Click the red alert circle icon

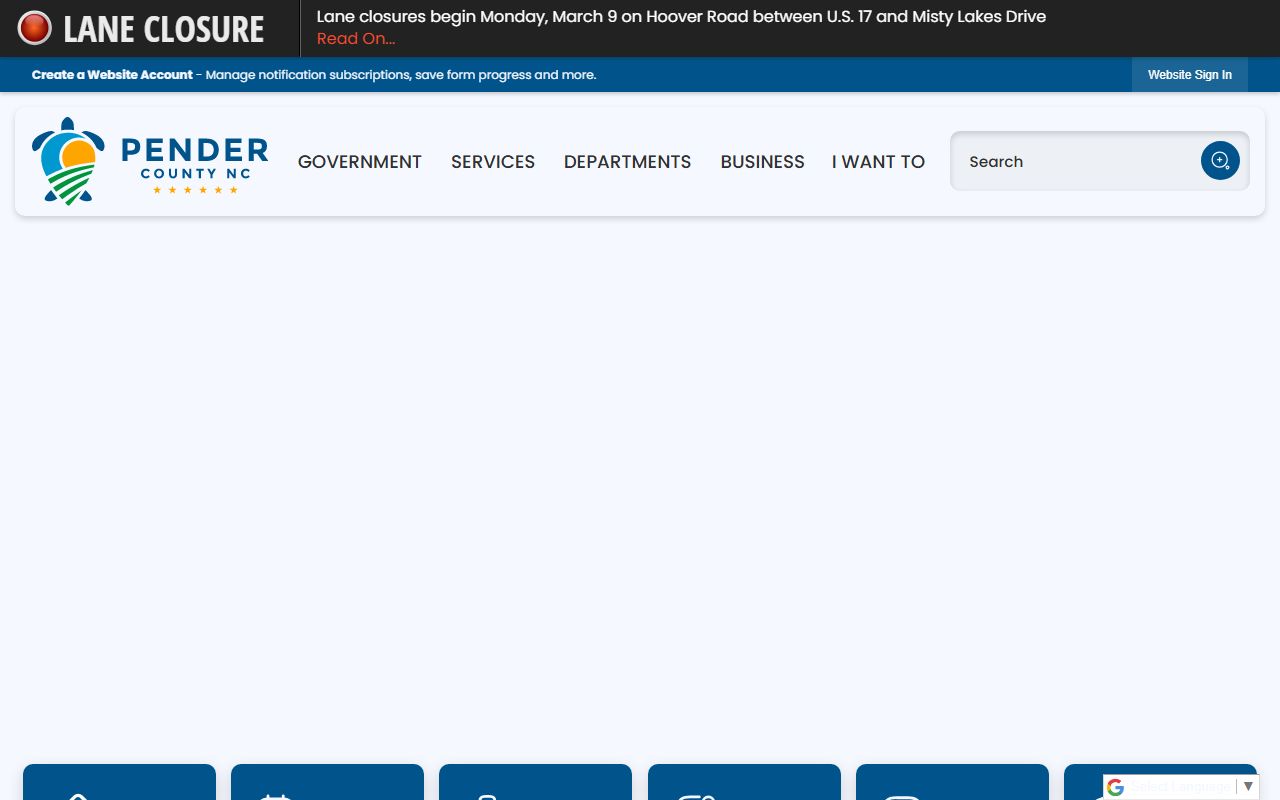(x=35, y=28)
